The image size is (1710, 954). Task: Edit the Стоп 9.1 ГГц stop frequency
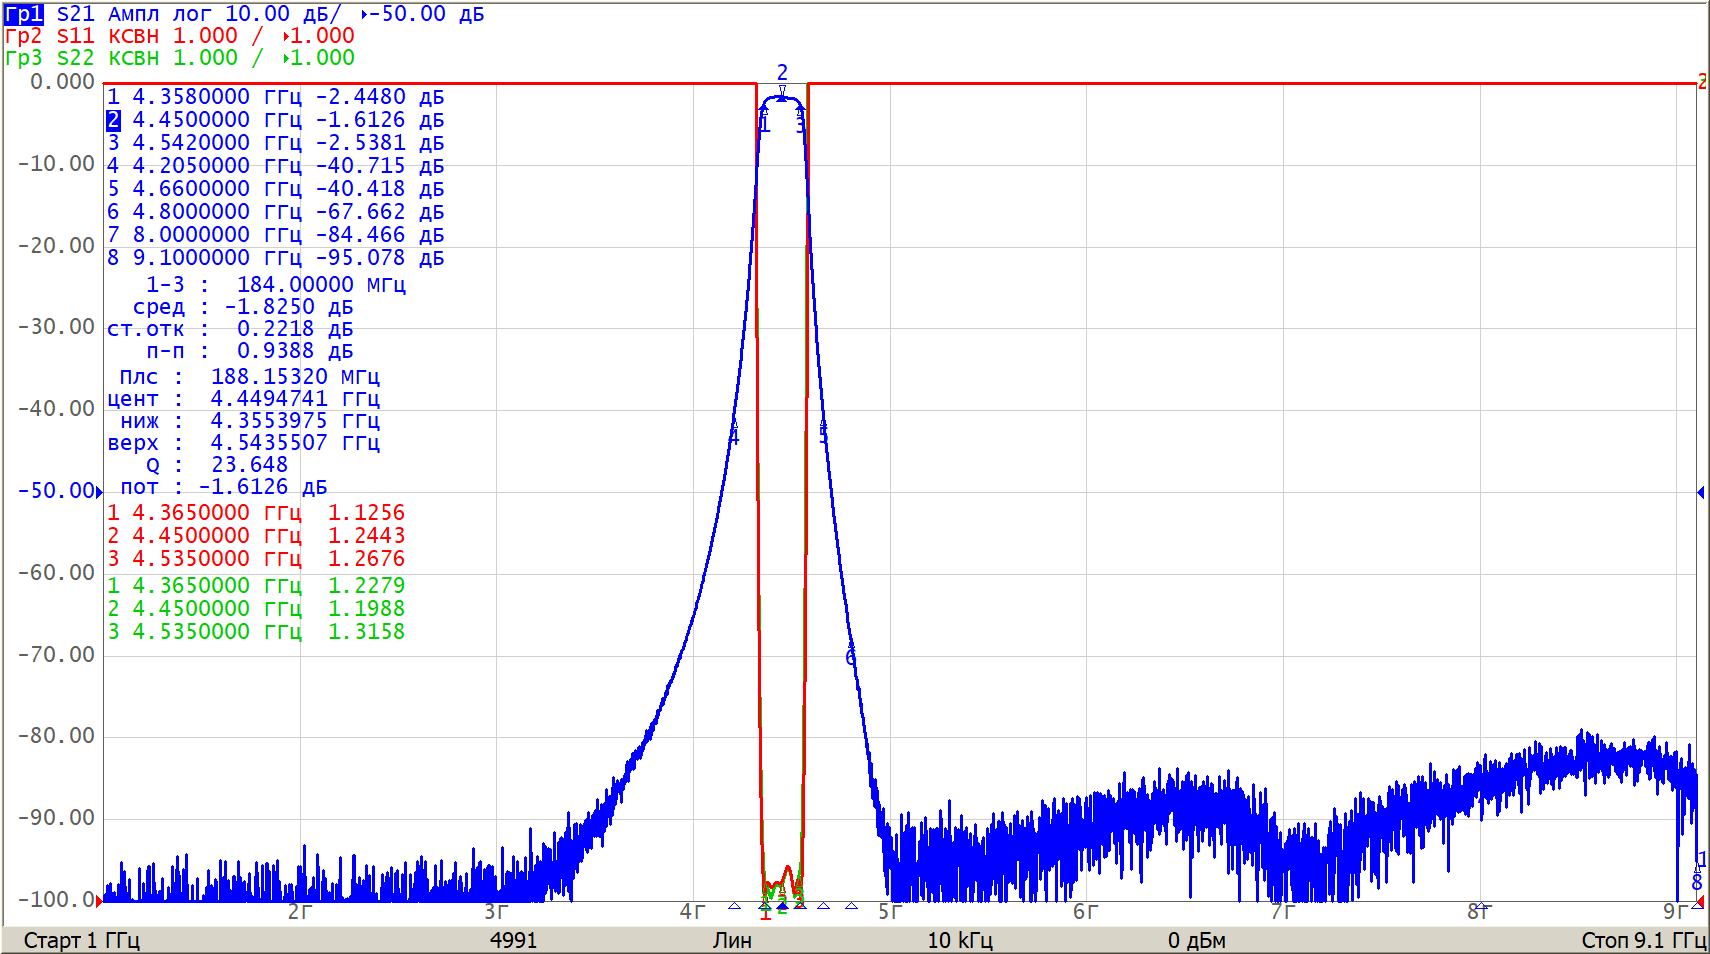pos(1642,940)
